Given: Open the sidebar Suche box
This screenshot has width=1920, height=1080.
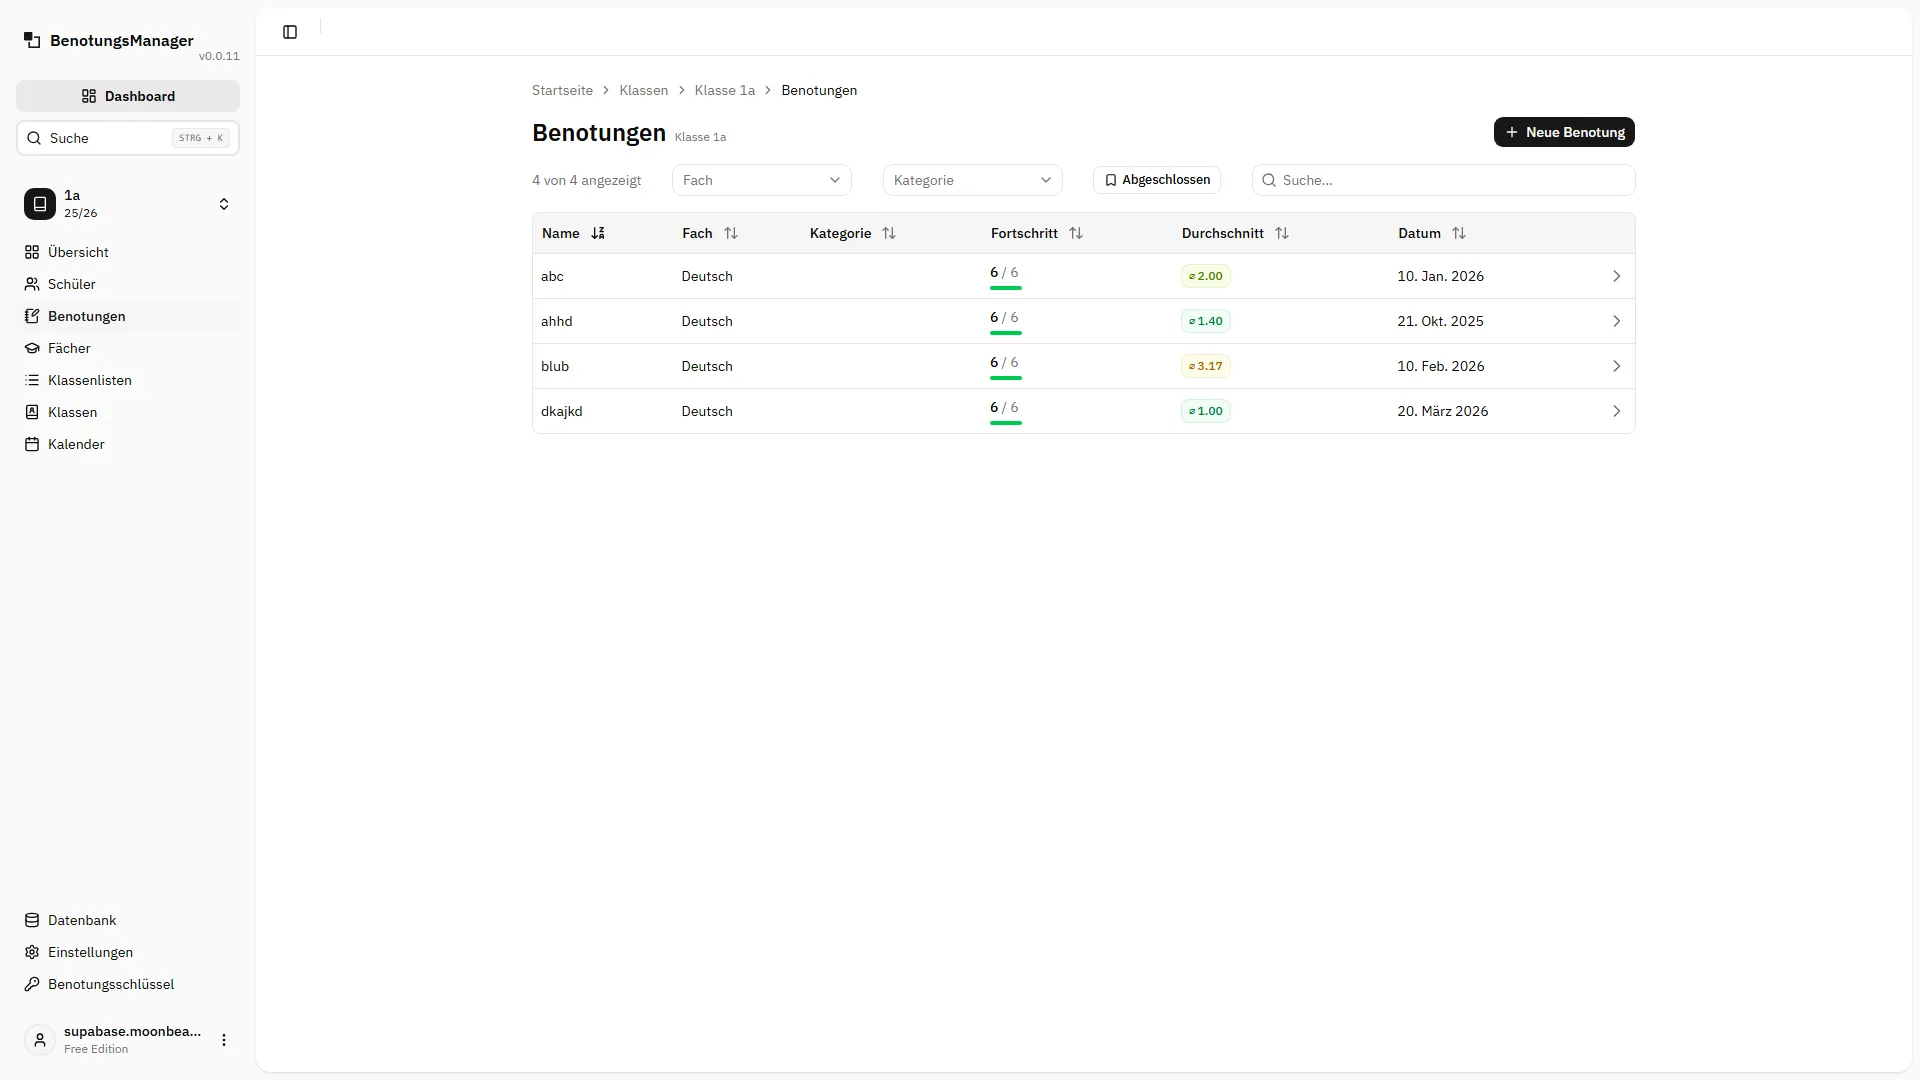Looking at the screenshot, I should pos(128,138).
